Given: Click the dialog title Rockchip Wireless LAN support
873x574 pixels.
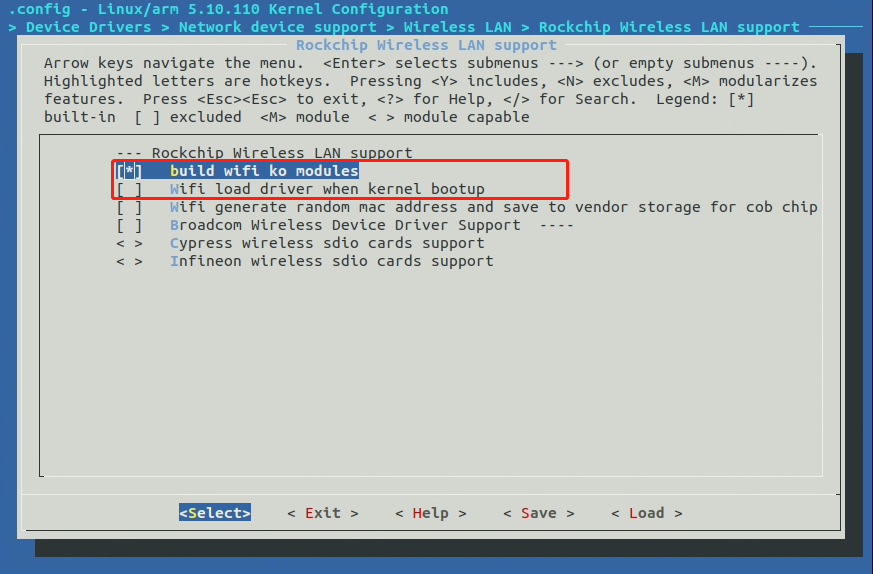Looking at the screenshot, I should pyautogui.click(x=426, y=45).
